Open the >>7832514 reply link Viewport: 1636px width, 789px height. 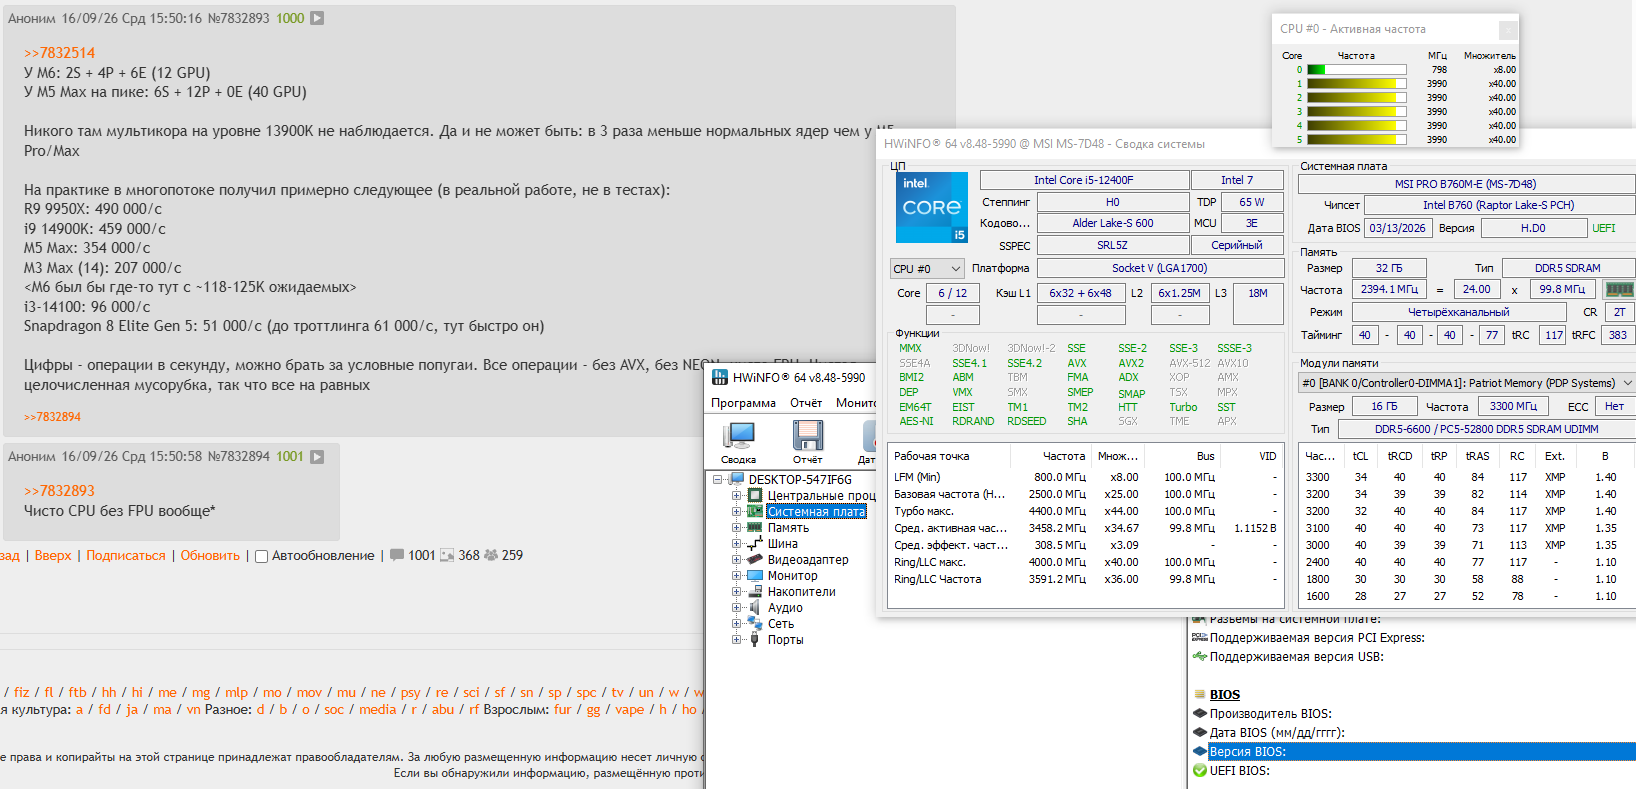(x=60, y=53)
